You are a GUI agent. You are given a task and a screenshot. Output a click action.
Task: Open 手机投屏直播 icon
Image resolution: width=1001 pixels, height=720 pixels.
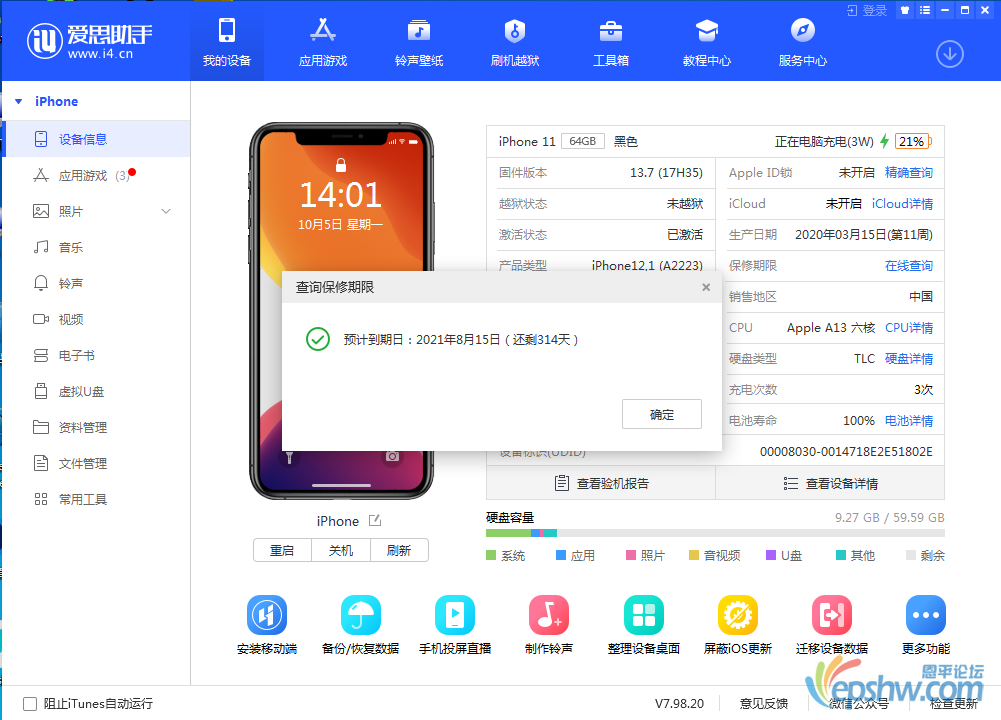(x=455, y=615)
